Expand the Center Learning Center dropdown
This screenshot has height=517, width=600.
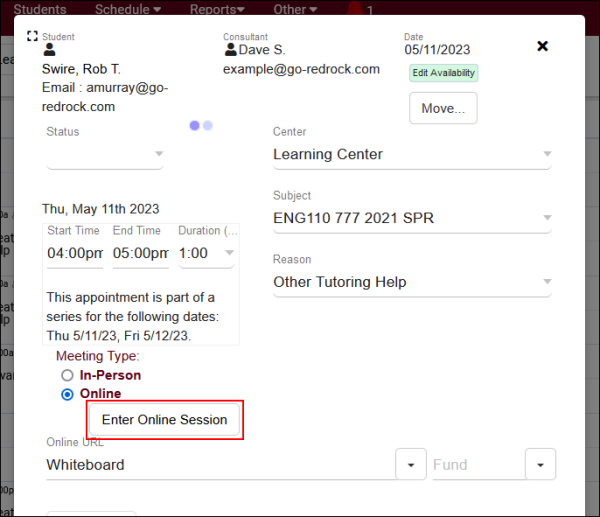coord(546,154)
